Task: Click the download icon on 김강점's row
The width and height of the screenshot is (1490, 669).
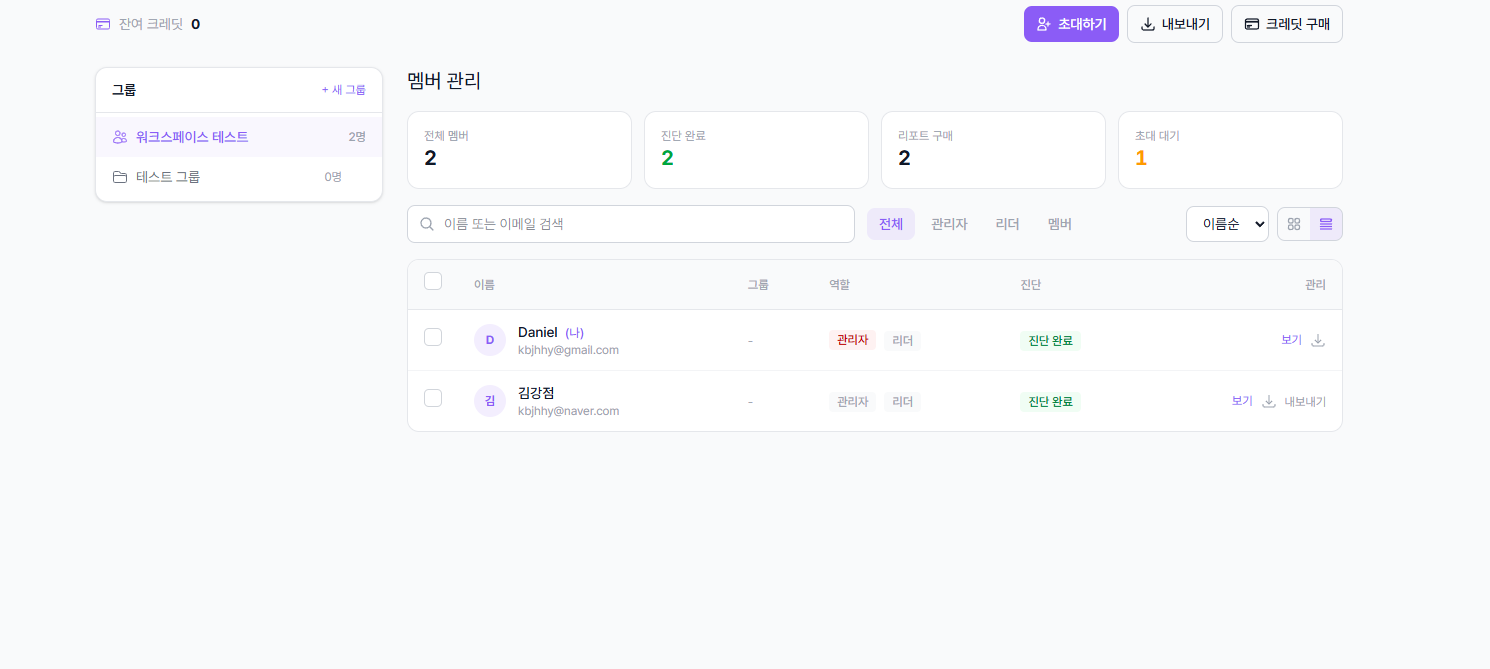Action: pos(1268,400)
